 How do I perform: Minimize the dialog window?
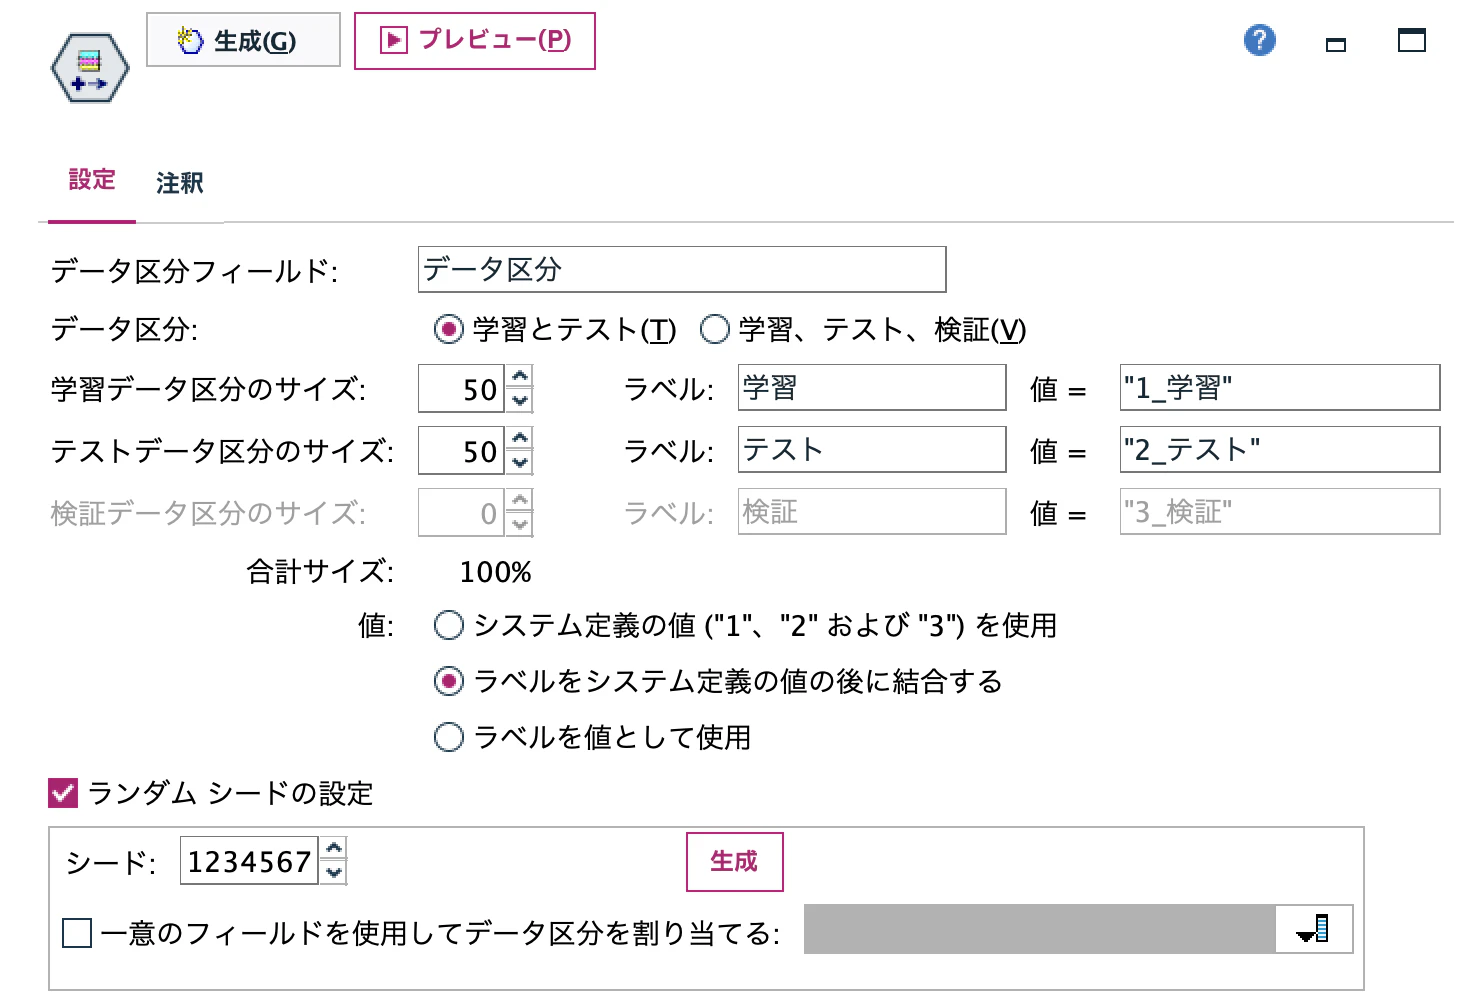pyautogui.click(x=1335, y=44)
